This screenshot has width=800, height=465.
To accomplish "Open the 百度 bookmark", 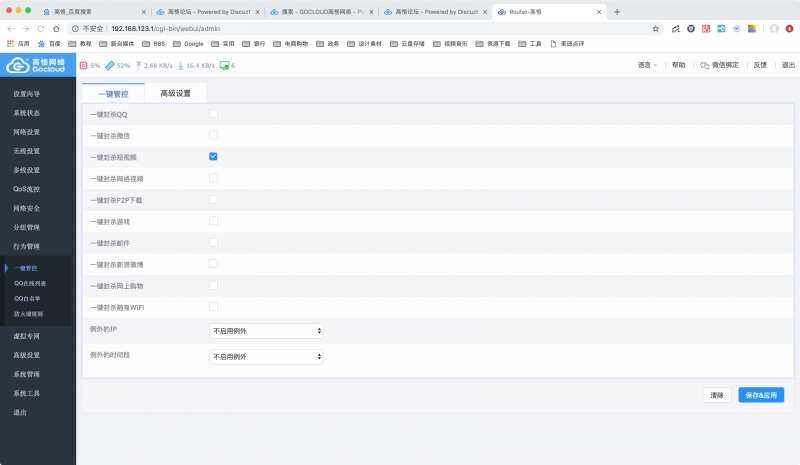I will [x=49, y=44].
